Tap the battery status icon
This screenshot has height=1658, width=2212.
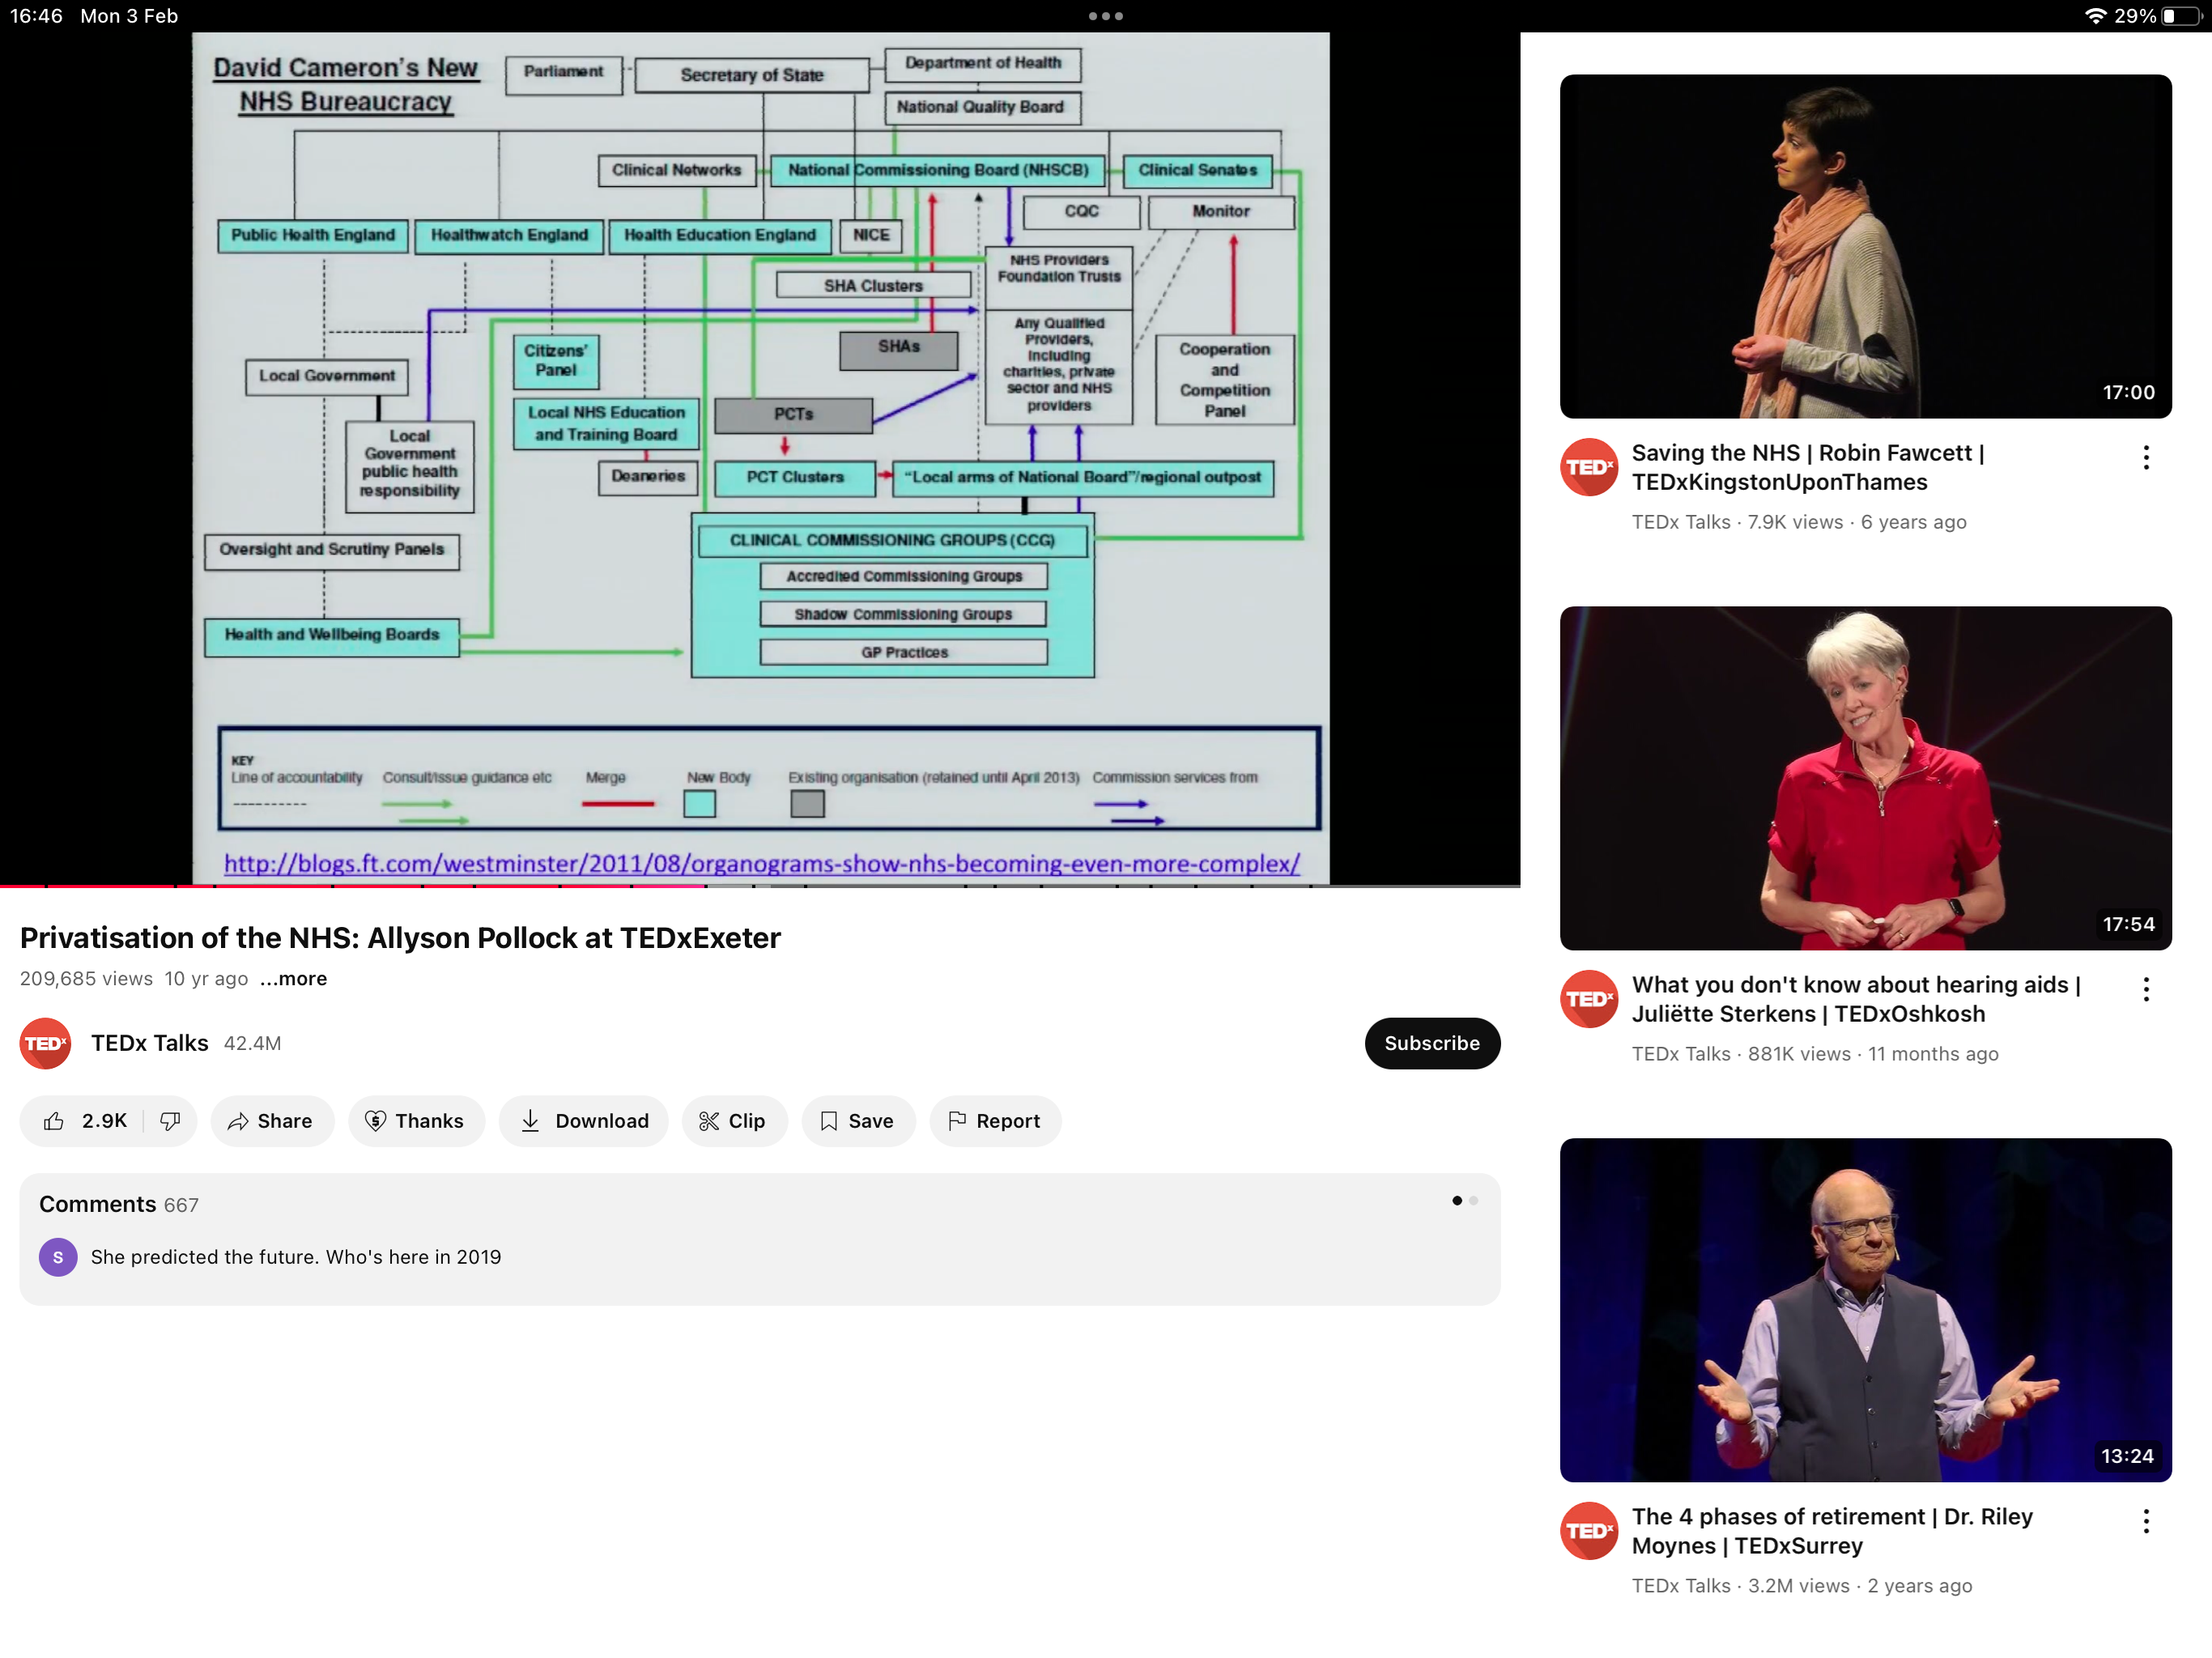coord(2184,16)
